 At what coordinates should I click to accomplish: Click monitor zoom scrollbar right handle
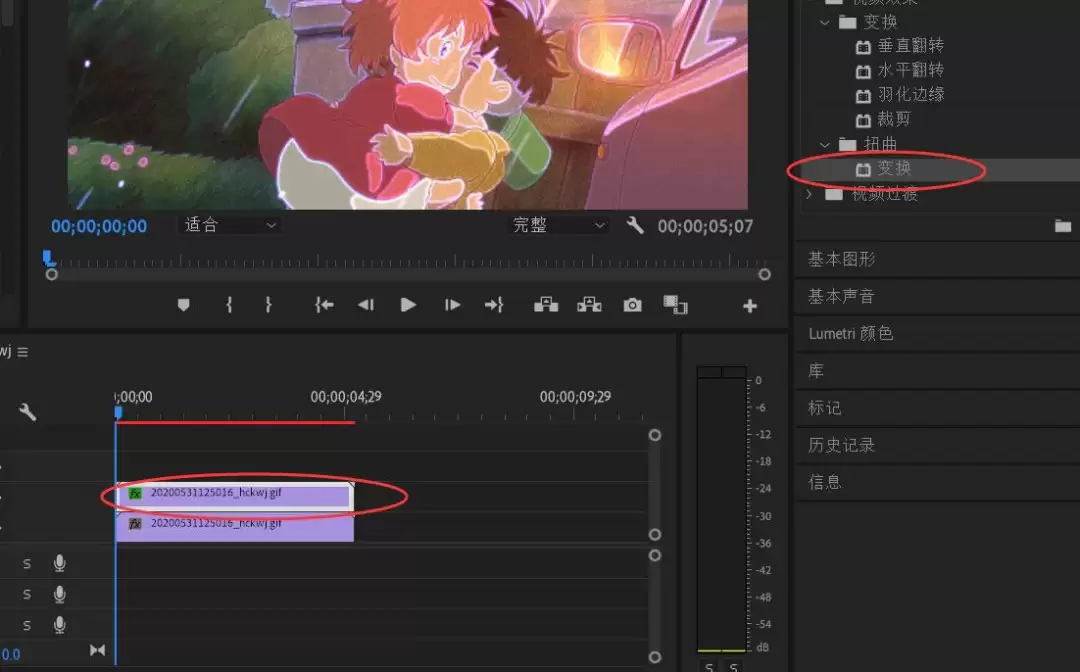[765, 274]
